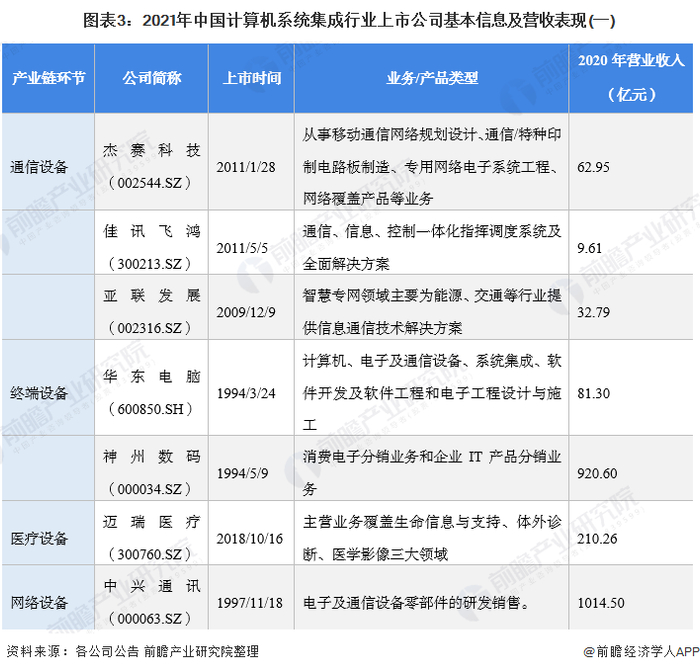Viewport: 700px width, 672px height.
Task: Click stock code 000034.SZ
Action: point(150,489)
